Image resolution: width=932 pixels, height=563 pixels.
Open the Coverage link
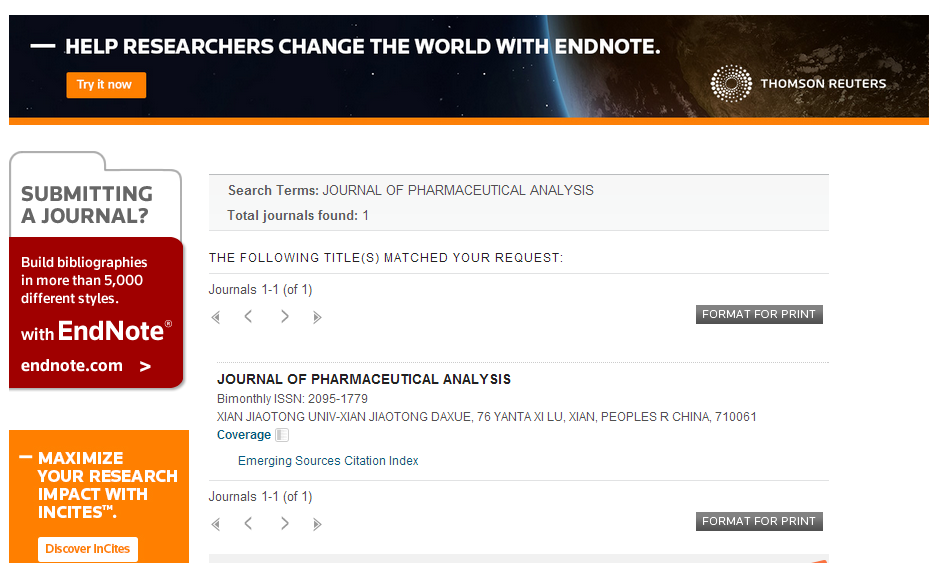pyautogui.click(x=244, y=435)
